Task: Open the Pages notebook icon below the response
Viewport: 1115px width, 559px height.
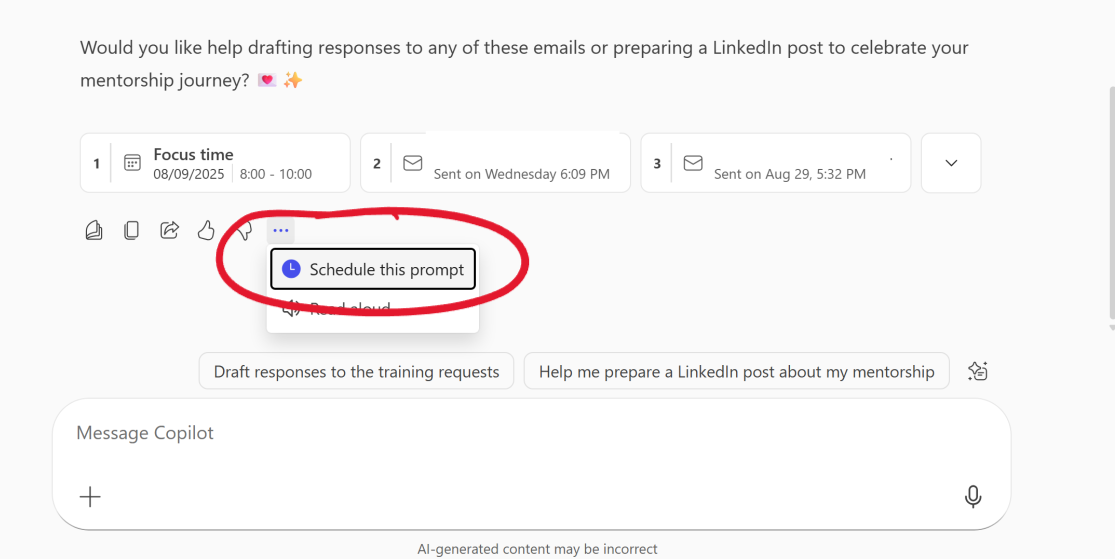Action: tap(94, 231)
